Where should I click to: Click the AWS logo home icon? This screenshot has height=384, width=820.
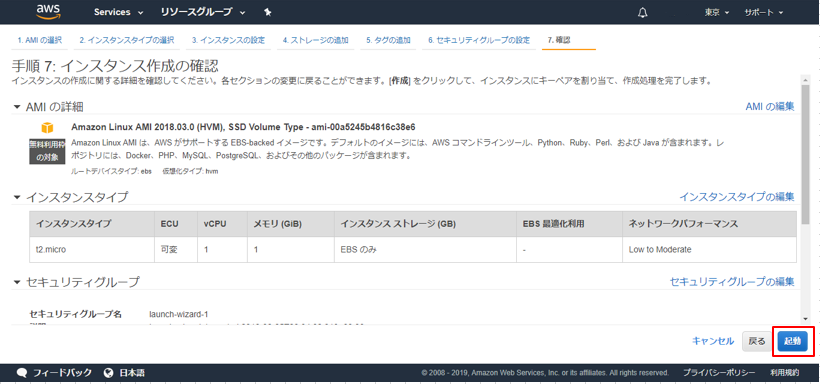[x=49, y=12]
